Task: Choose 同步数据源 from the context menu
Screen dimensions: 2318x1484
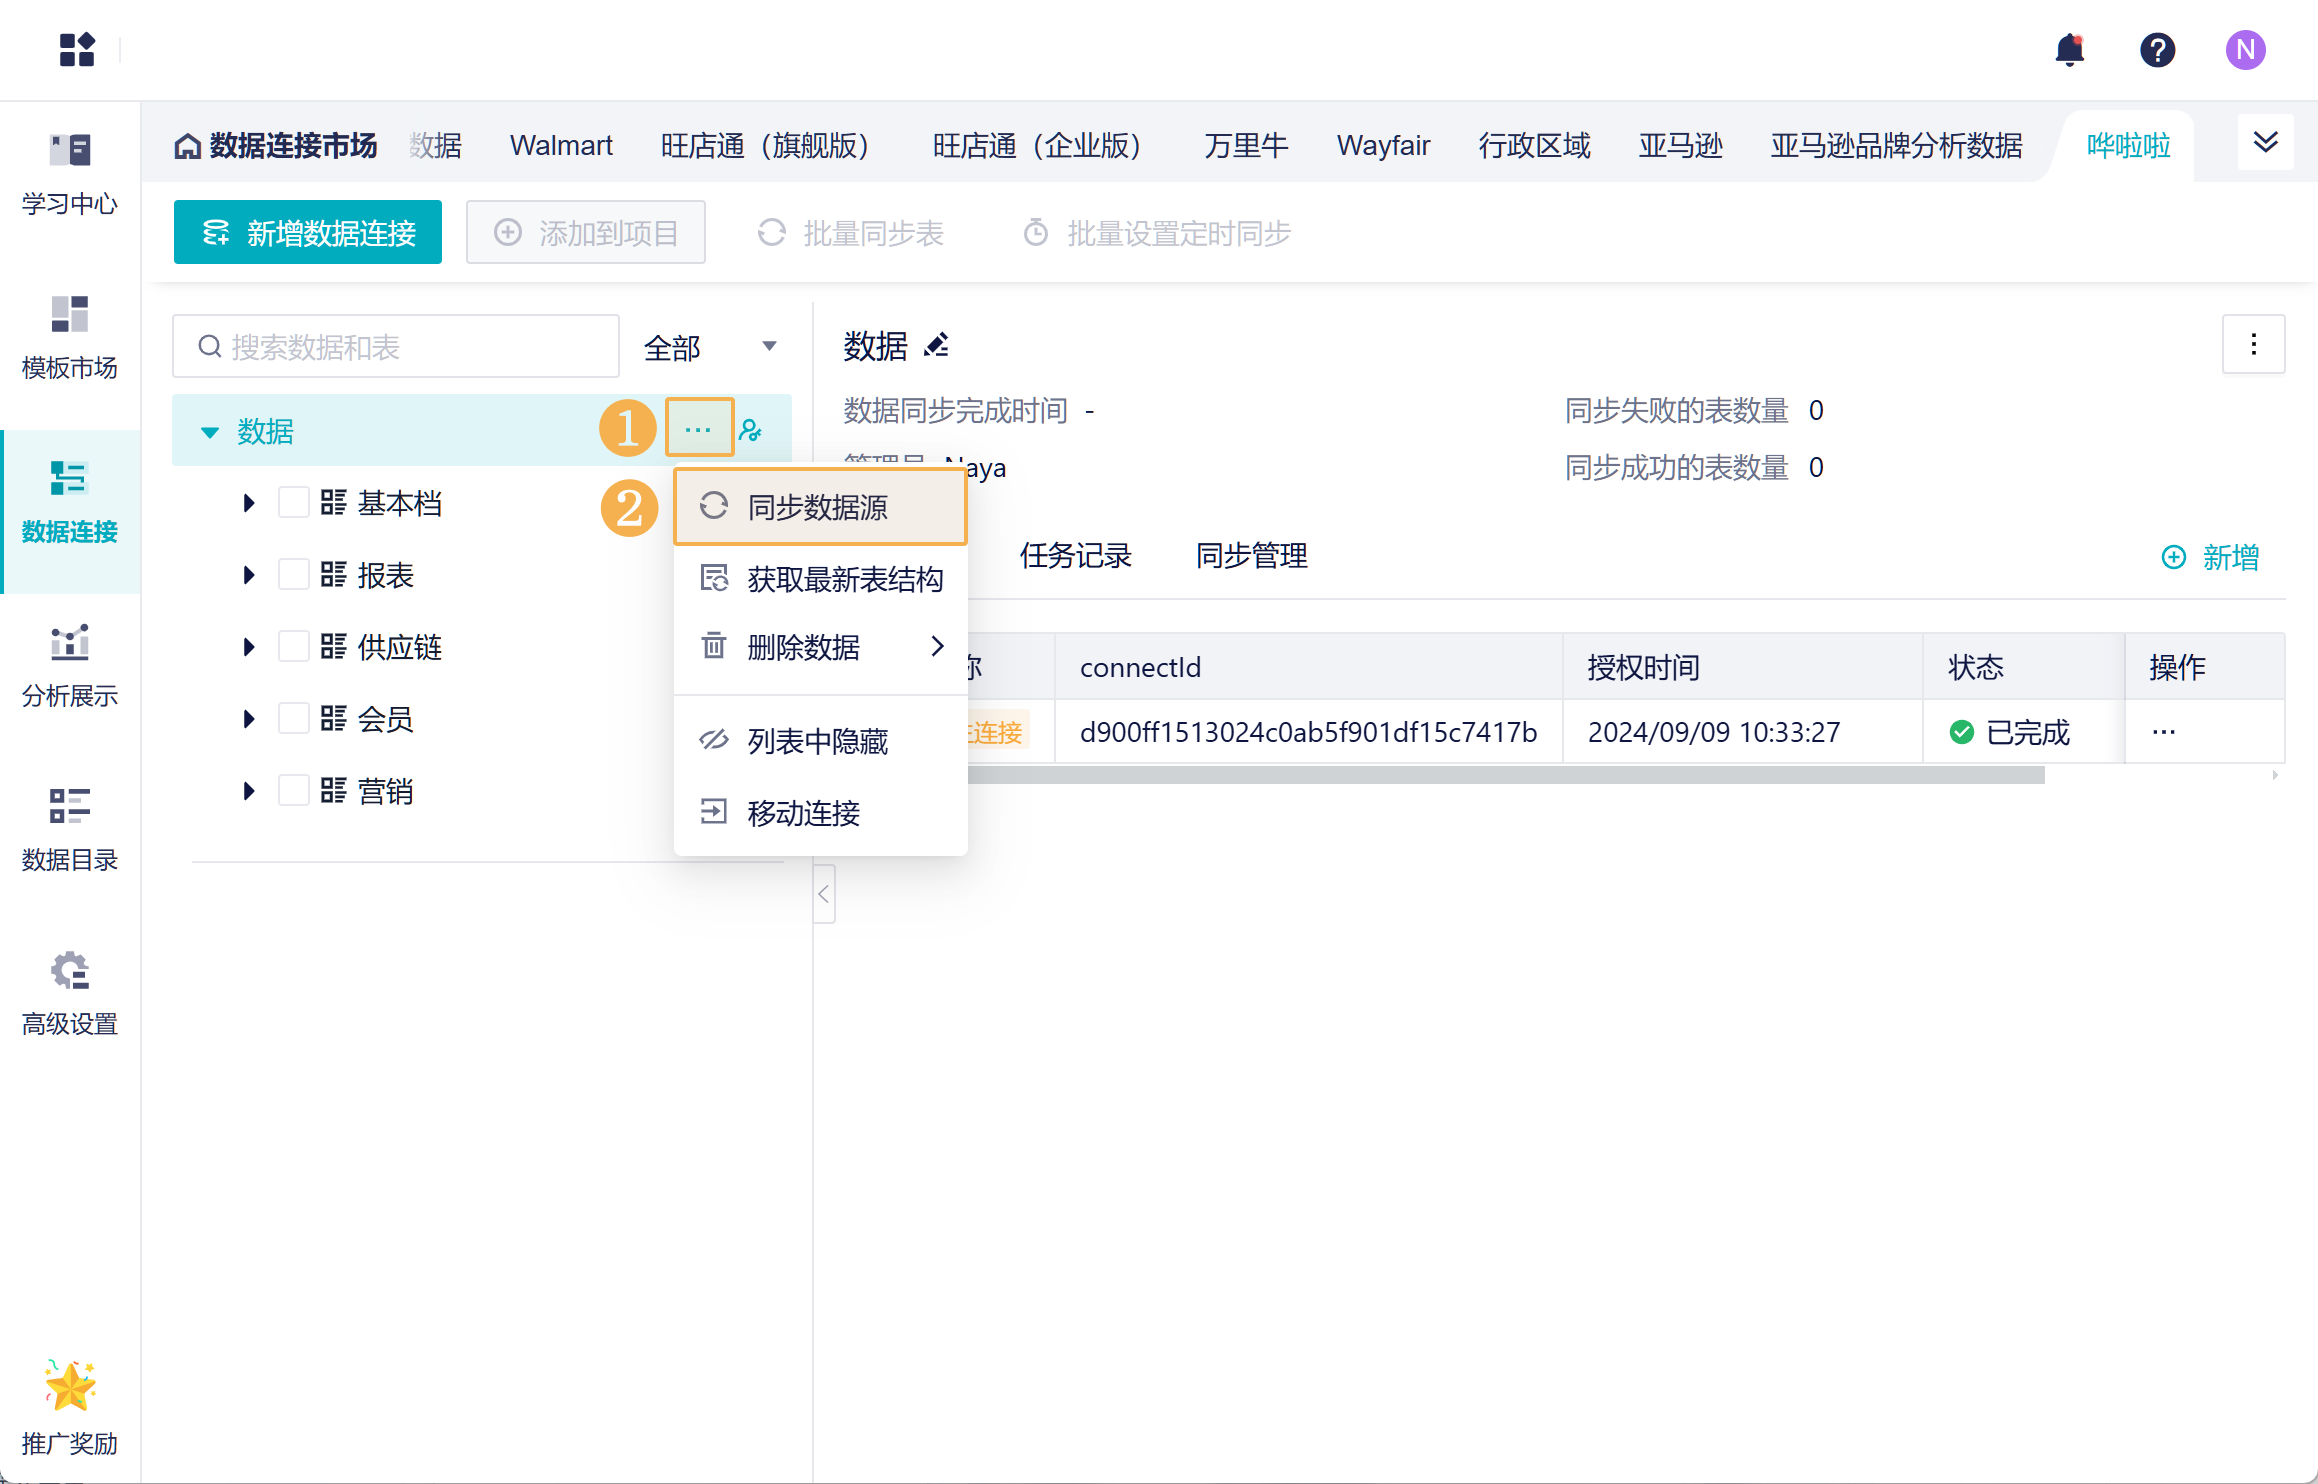Action: click(x=819, y=507)
